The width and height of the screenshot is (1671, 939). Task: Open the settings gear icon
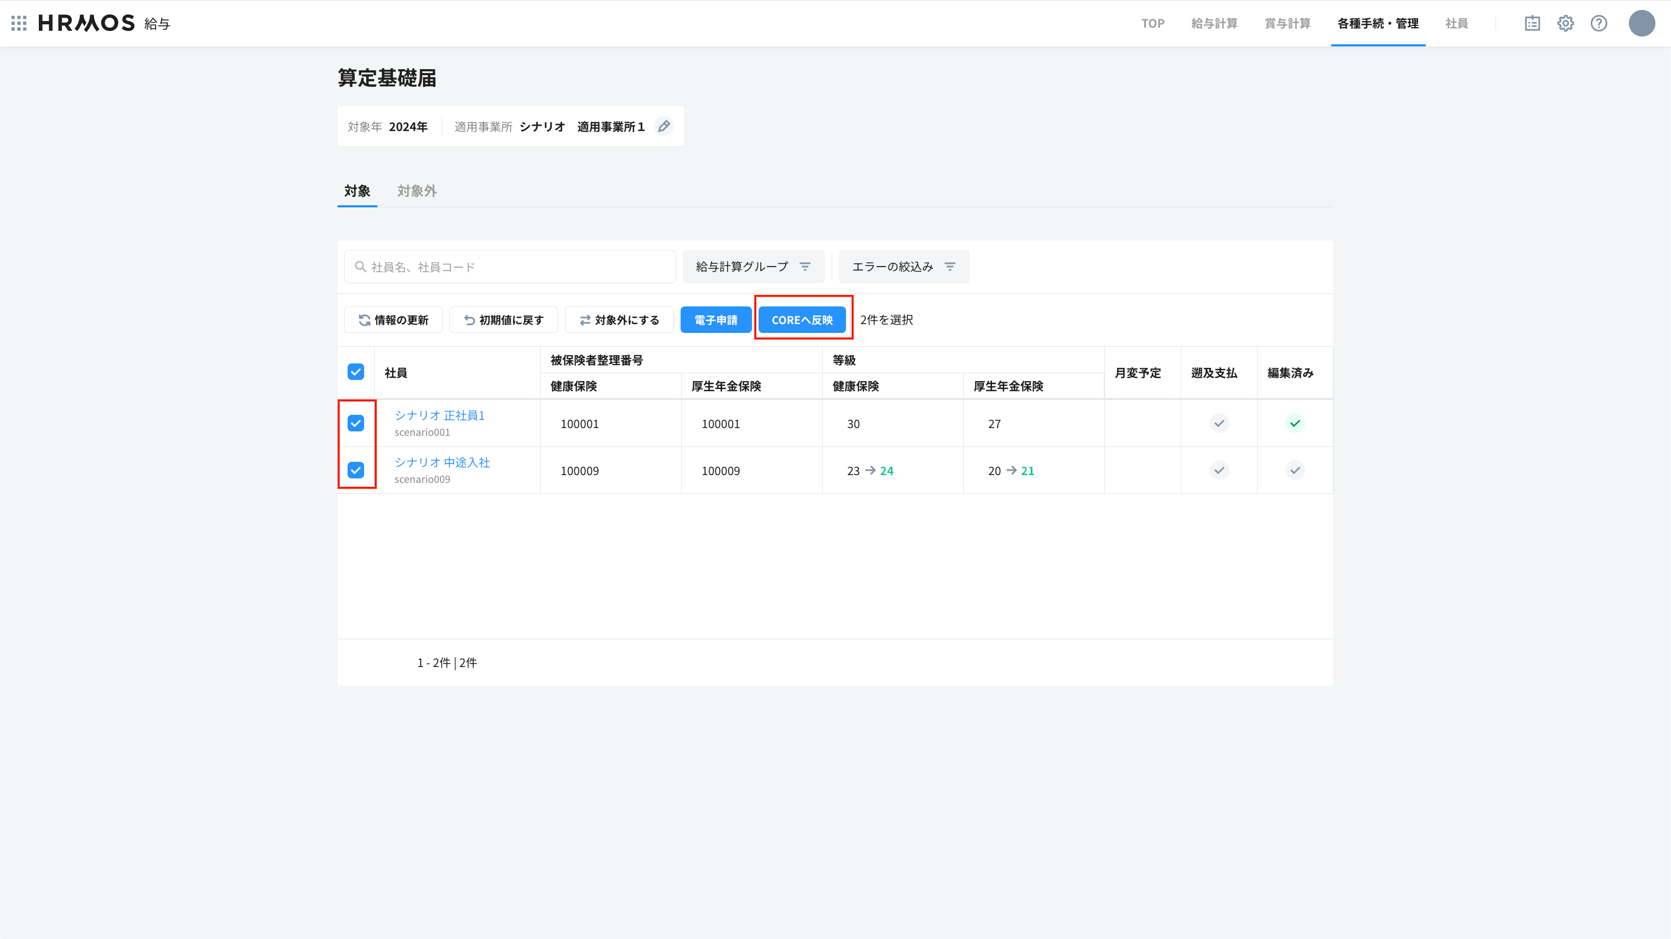click(1565, 23)
